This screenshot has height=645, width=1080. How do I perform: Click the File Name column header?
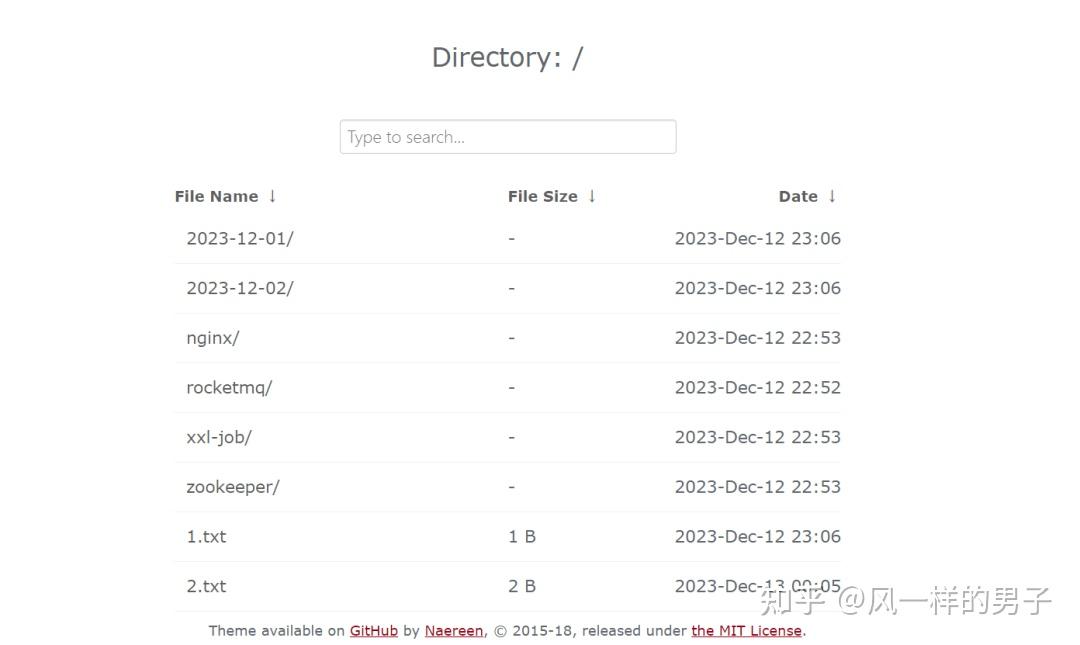tap(216, 196)
